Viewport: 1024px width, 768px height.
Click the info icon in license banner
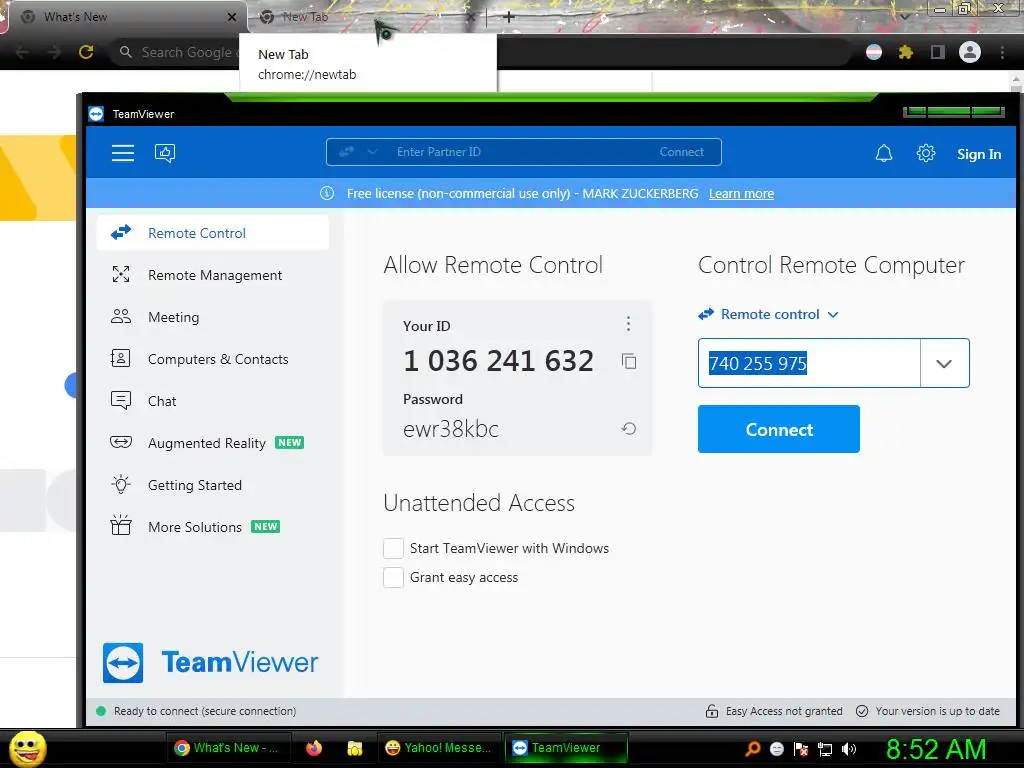tap(327, 193)
